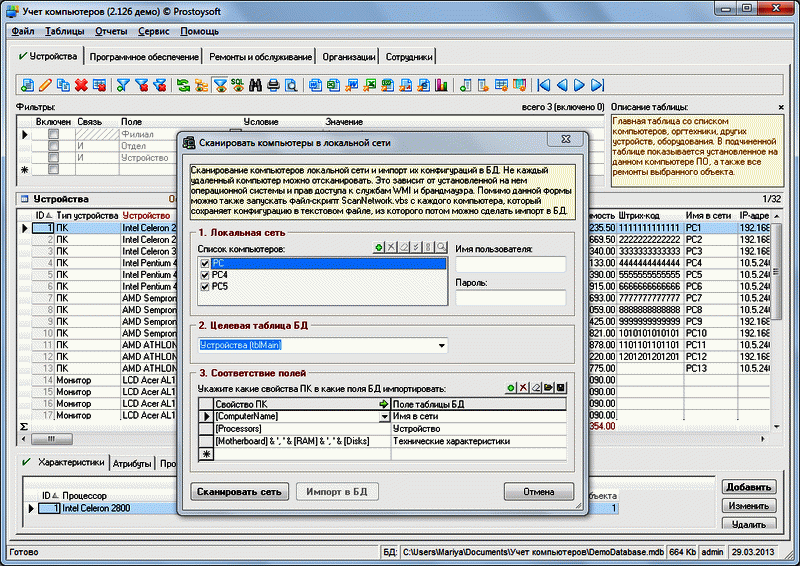Click the Отмена button
The width and height of the screenshot is (800, 566).
pos(538,491)
